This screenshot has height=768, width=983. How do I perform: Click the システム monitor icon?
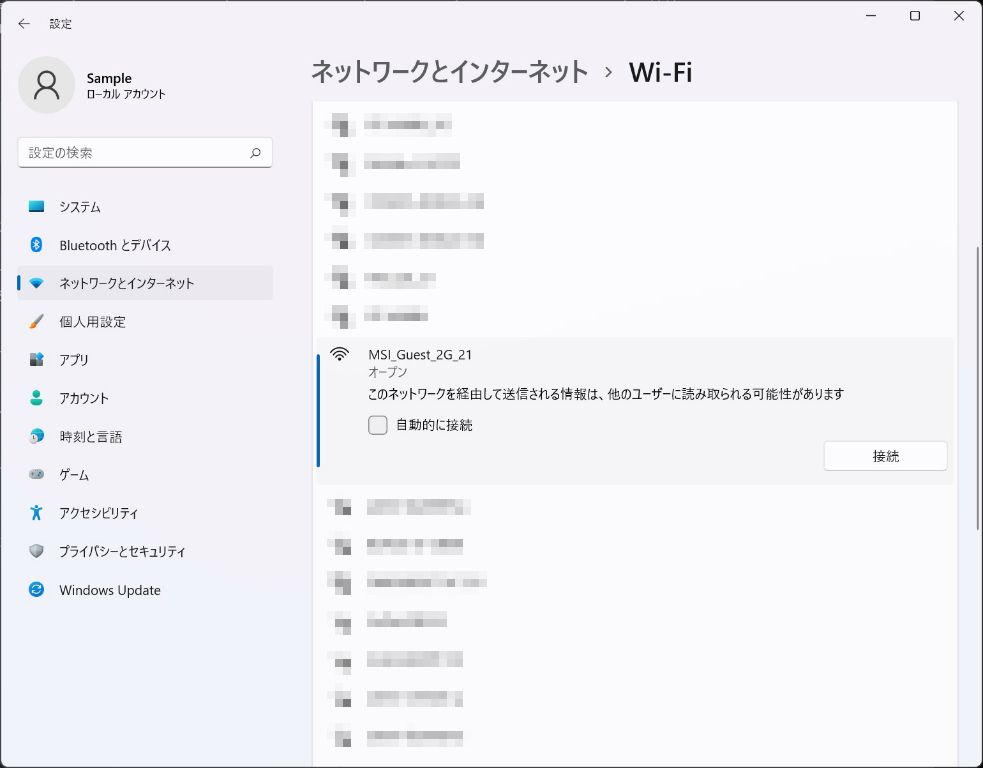[36, 206]
